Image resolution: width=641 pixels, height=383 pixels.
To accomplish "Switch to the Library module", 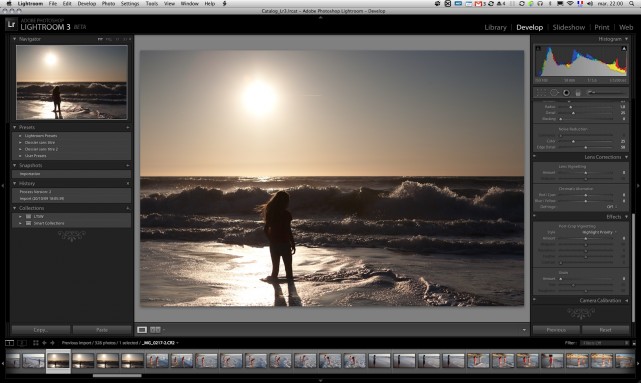I will click(x=495, y=27).
